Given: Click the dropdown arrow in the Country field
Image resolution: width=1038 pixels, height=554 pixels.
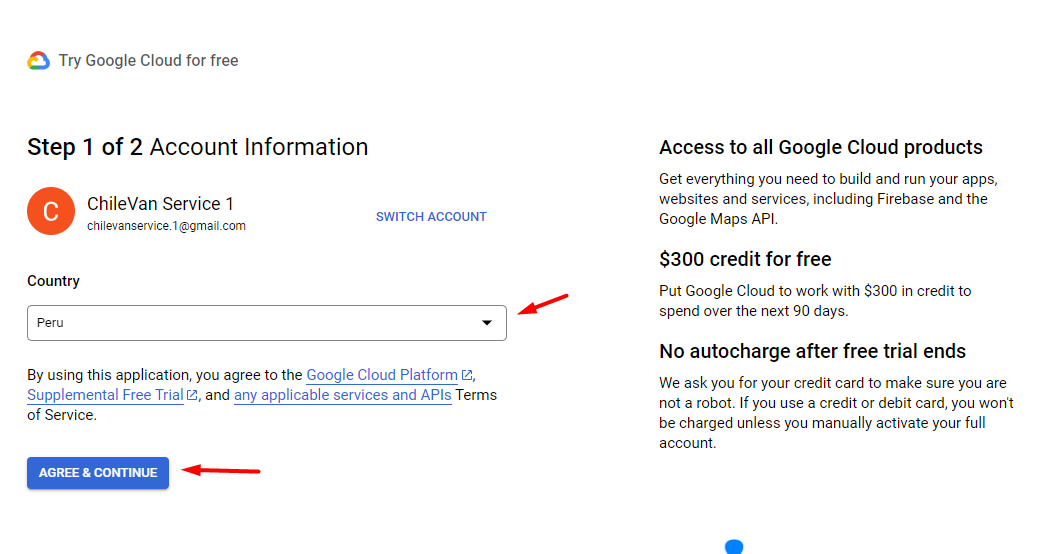Looking at the screenshot, I should coord(487,323).
